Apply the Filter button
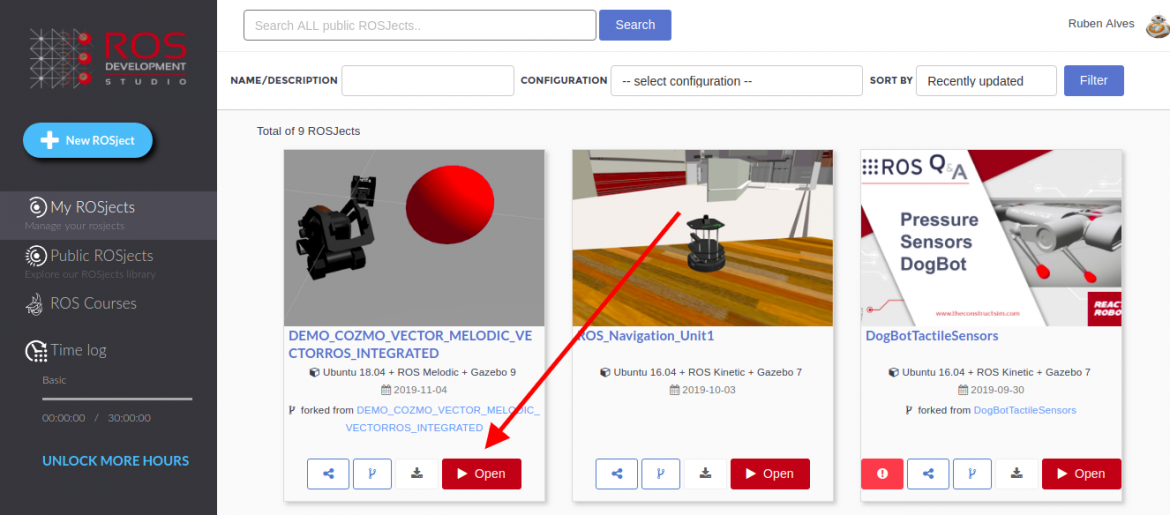1170x515 pixels. (x=1093, y=81)
